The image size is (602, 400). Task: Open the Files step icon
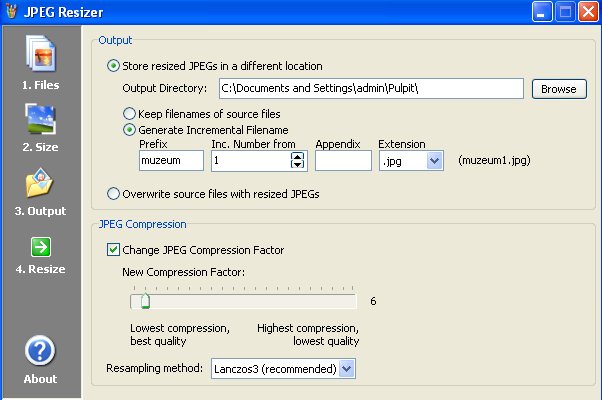tap(40, 55)
